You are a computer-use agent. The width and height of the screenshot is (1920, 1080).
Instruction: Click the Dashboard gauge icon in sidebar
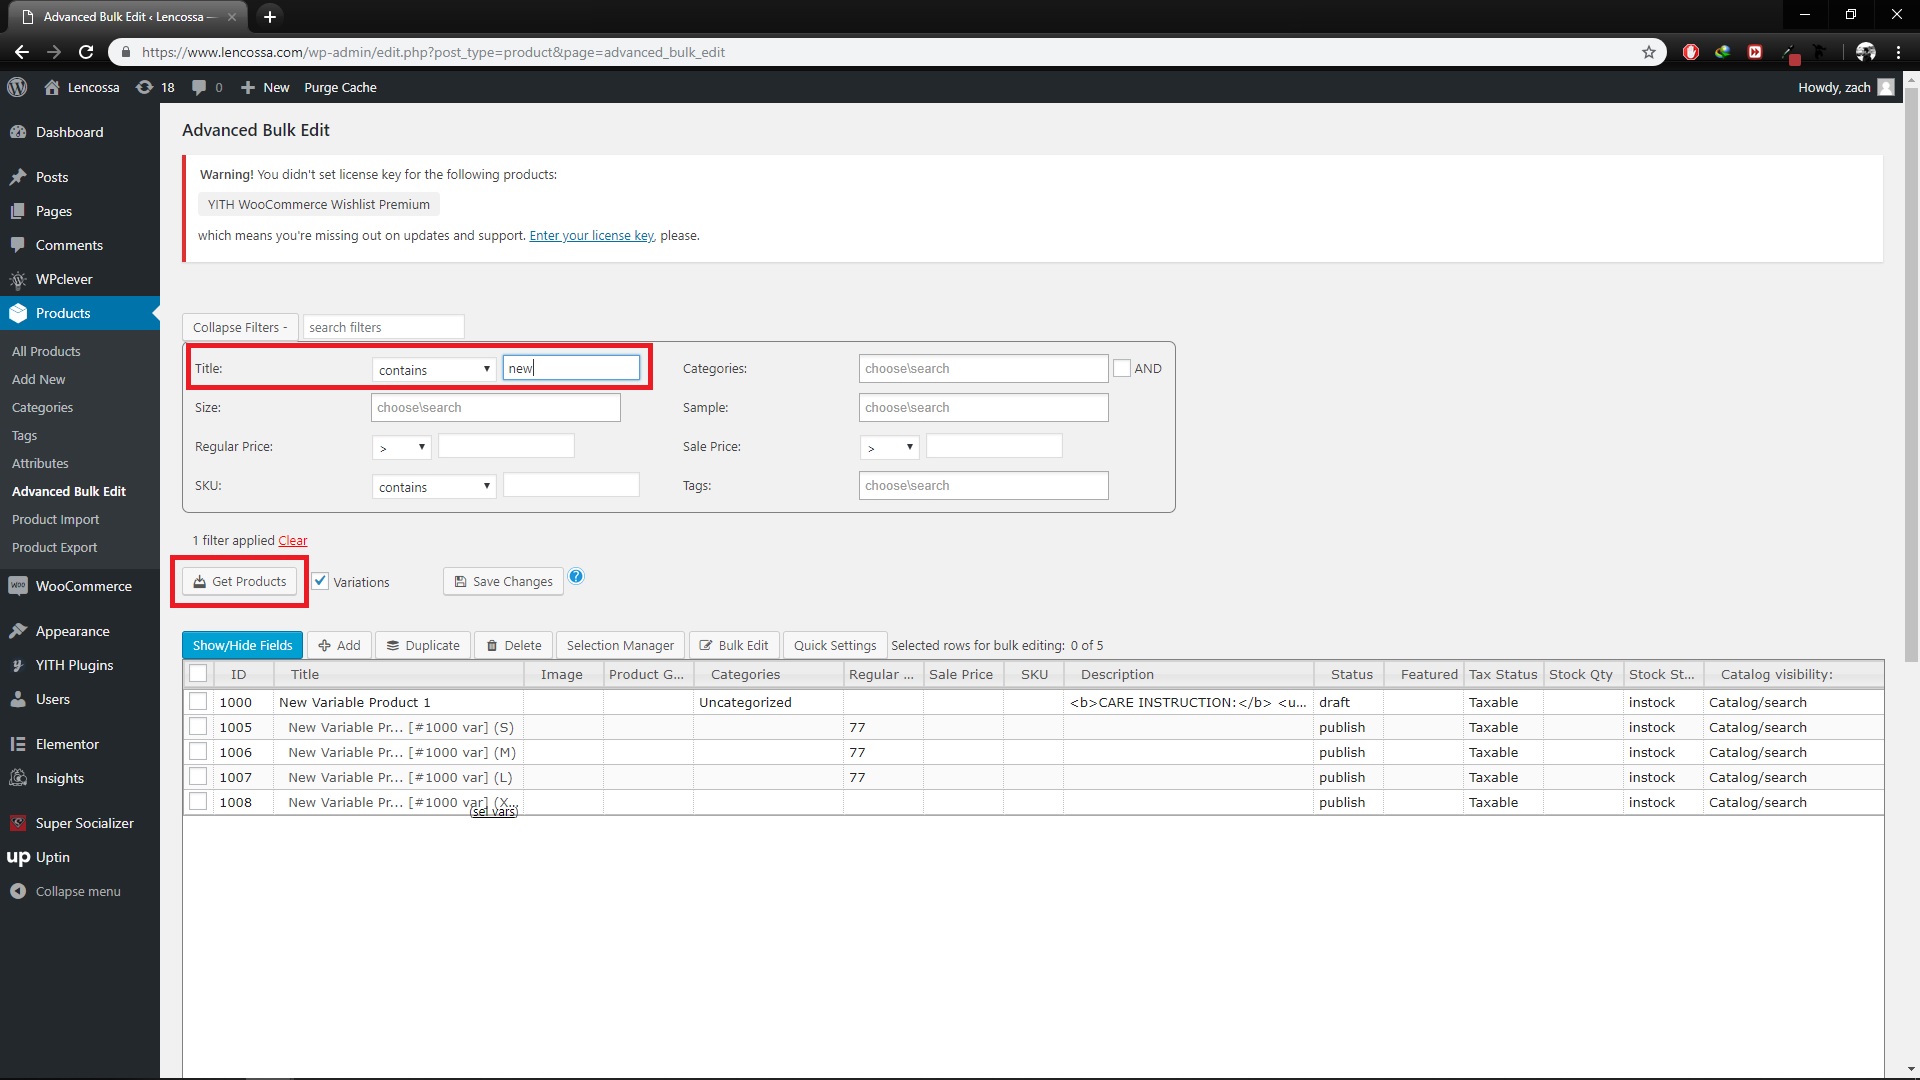tap(18, 132)
